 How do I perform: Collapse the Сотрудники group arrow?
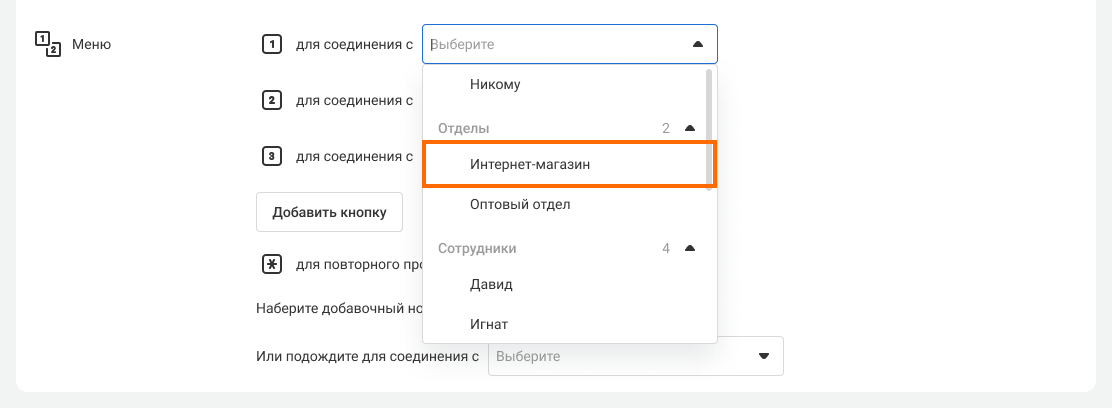point(689,248)
